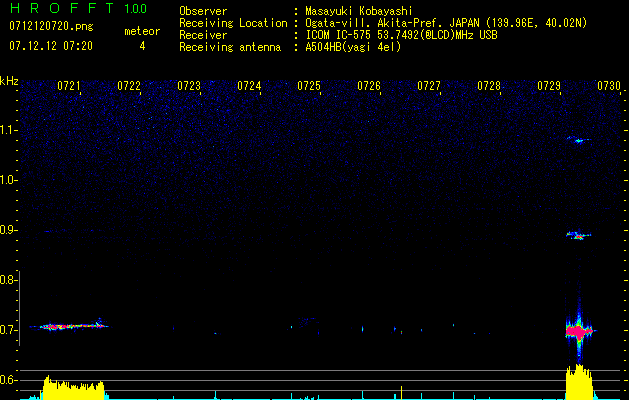This screenshot has height=400, width=629.
Task: Click the strong pink echo burst near 0729
Action: [x=578, y=331]
